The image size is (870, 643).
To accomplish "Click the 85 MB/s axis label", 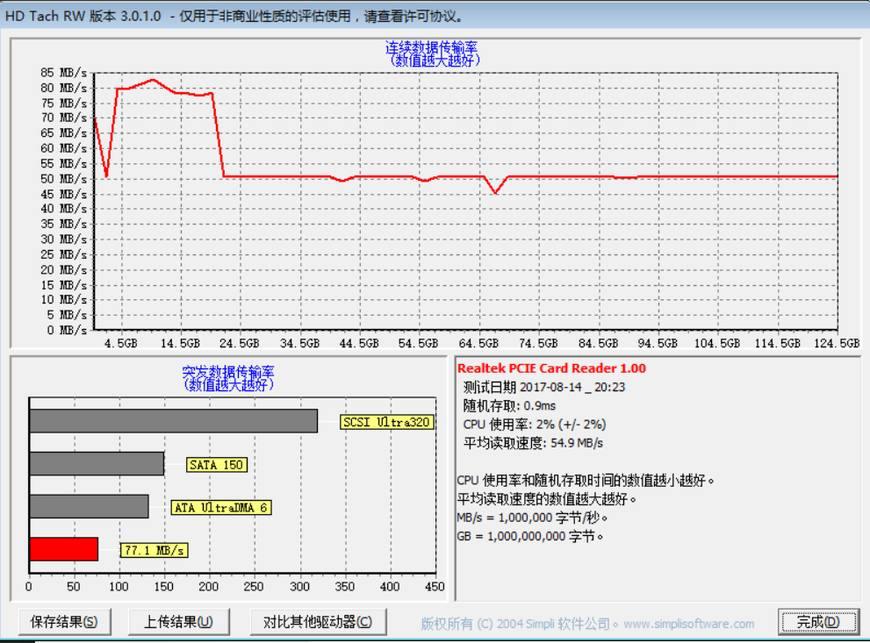I will [x=65, y=72].
